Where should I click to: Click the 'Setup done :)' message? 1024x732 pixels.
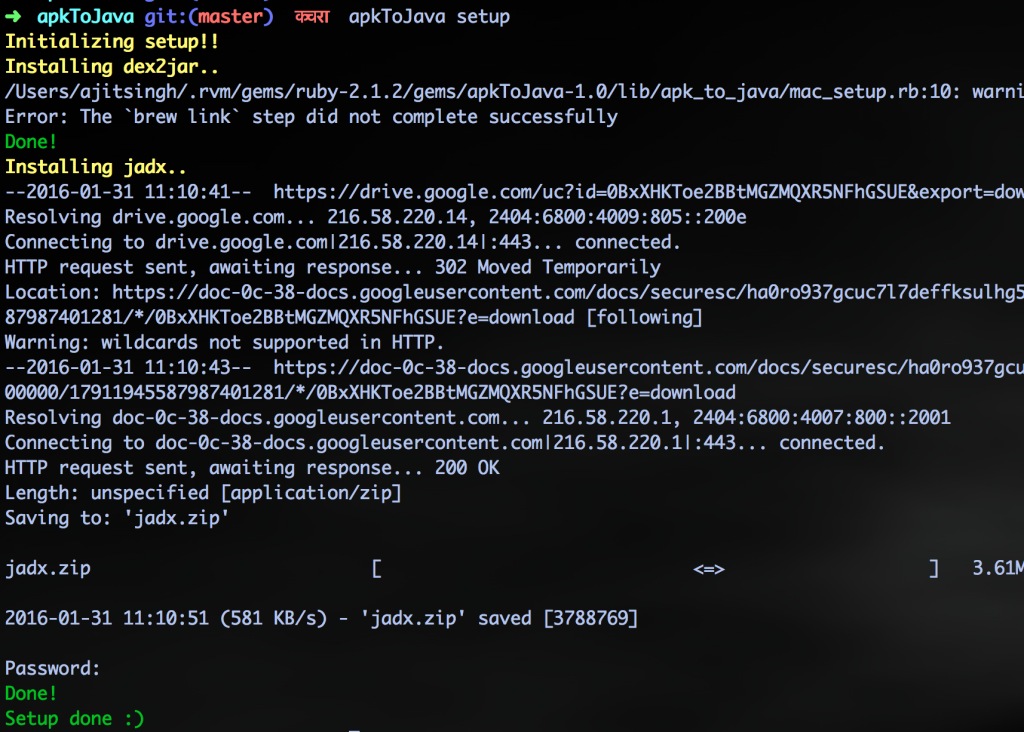(74, 719)
